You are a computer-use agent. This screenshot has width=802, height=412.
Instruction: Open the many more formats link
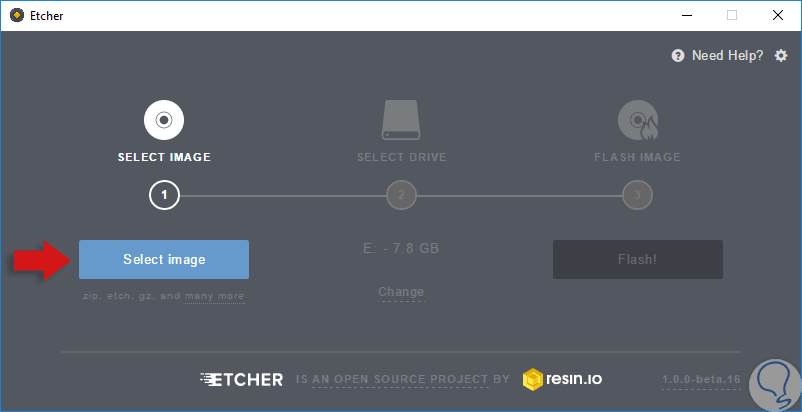point(214,296)
